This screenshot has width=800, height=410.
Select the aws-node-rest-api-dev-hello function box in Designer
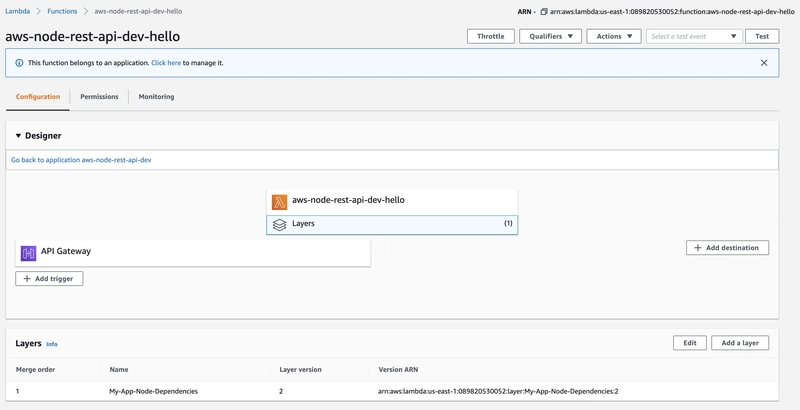[392, 202]
